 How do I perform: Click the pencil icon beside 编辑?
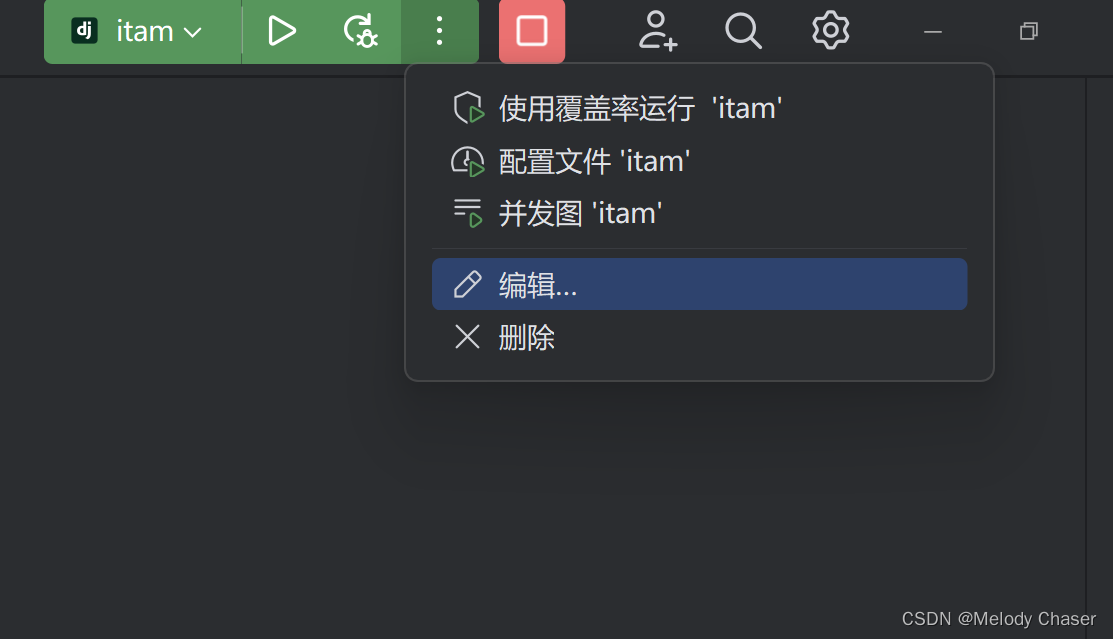pos(468,284)
